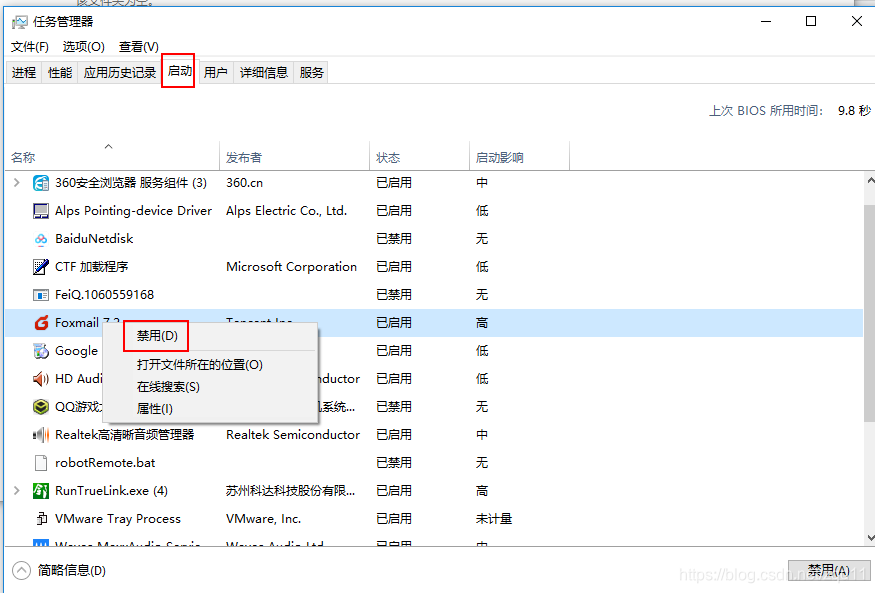
Task: Click the 高 impact value in Foxmail row
Action: [x=482, y=323]
